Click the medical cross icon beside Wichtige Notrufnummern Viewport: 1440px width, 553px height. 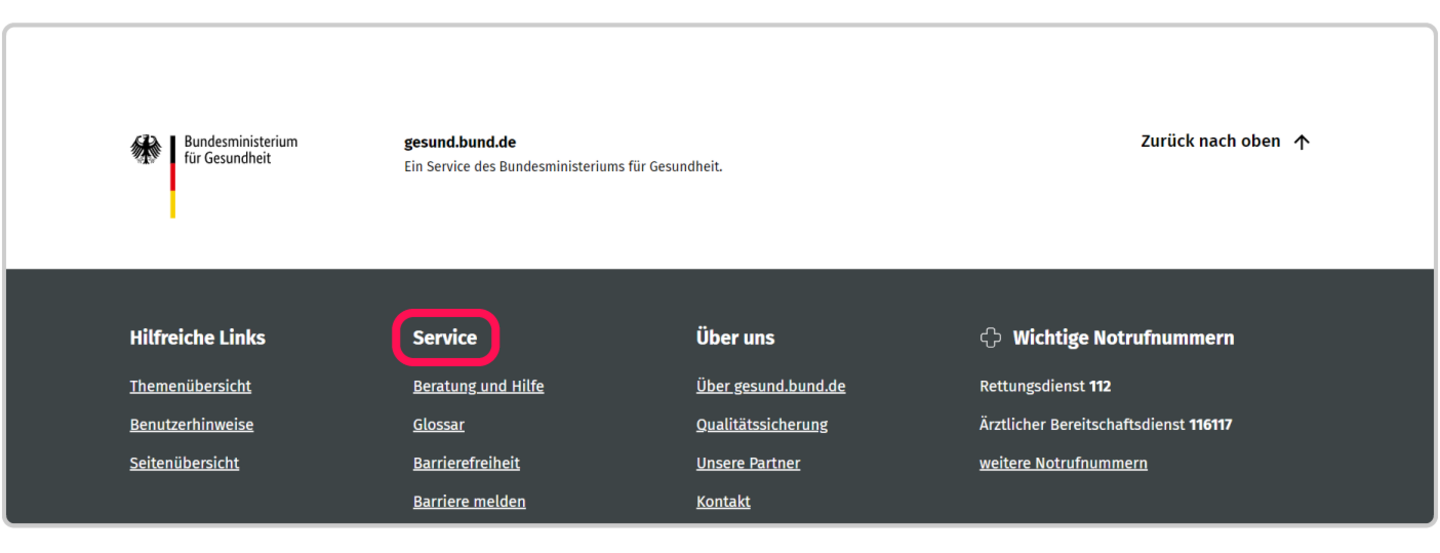pos(990,338)
